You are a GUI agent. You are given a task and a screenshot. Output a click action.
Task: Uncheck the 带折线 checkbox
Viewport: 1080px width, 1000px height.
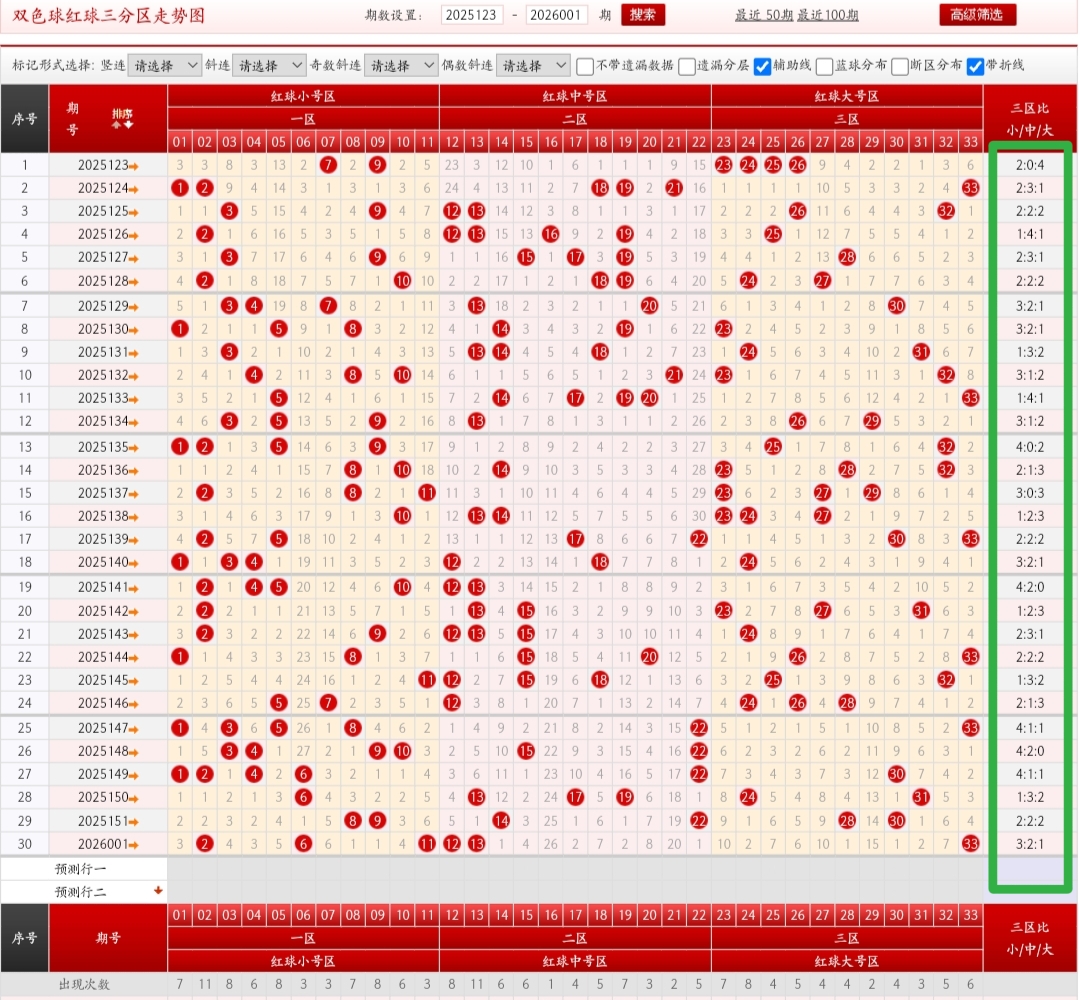pyautogui.click(x=975, y=66)
